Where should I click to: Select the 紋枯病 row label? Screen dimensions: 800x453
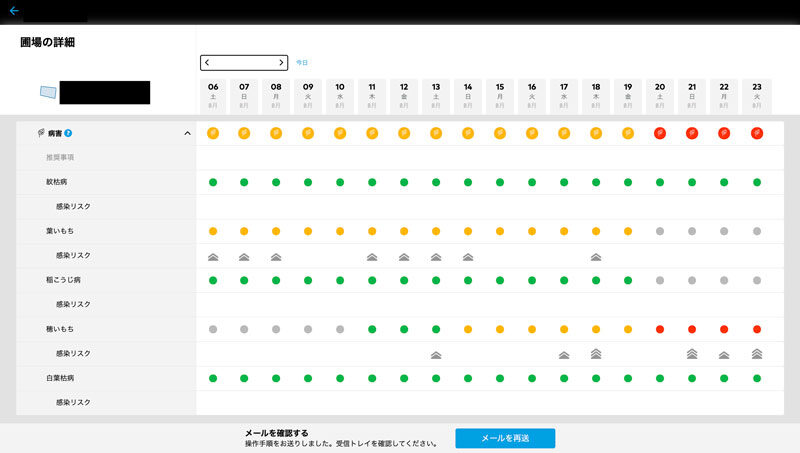coord(57,182)
